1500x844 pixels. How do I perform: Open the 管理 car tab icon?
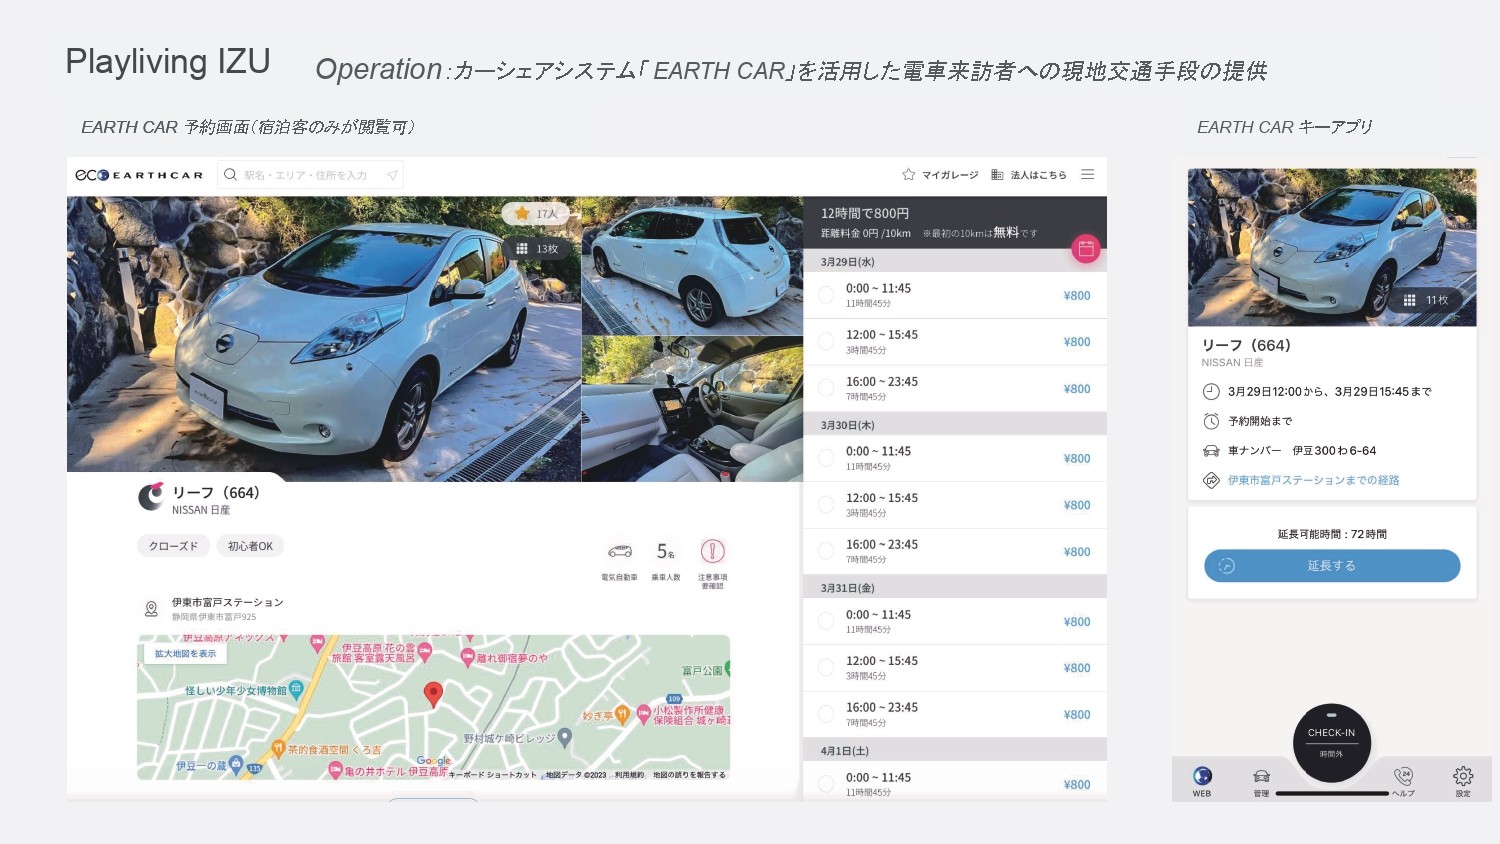[x=1261, y=776]
